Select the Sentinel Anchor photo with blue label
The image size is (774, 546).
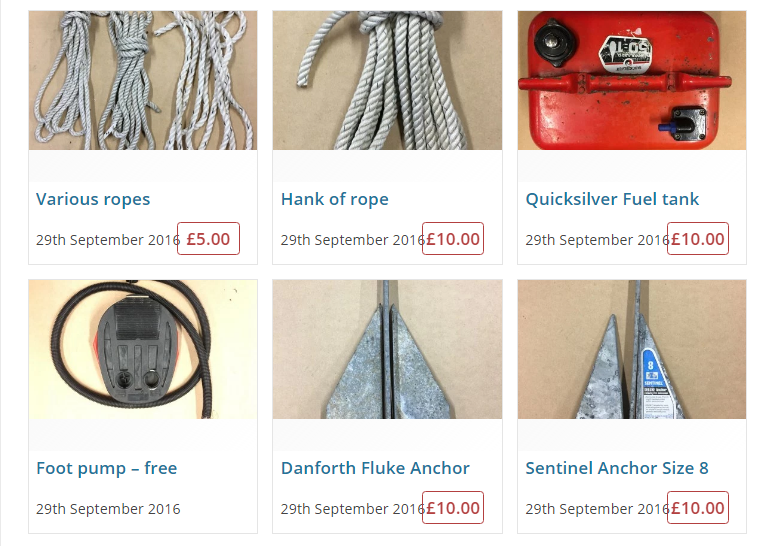tap(632, 350)
